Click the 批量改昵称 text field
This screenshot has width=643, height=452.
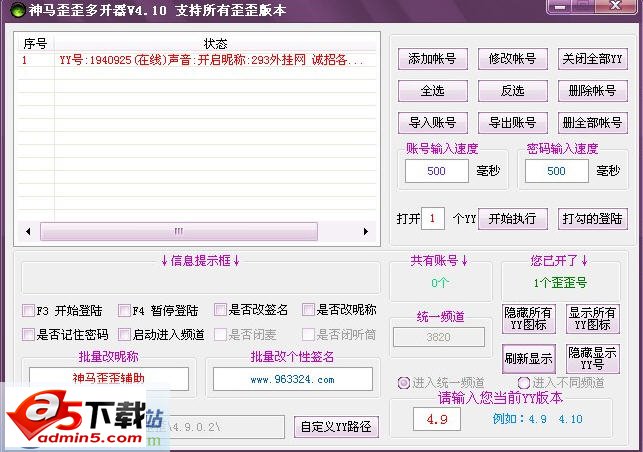pyautogui.click(x=109, y=378)
